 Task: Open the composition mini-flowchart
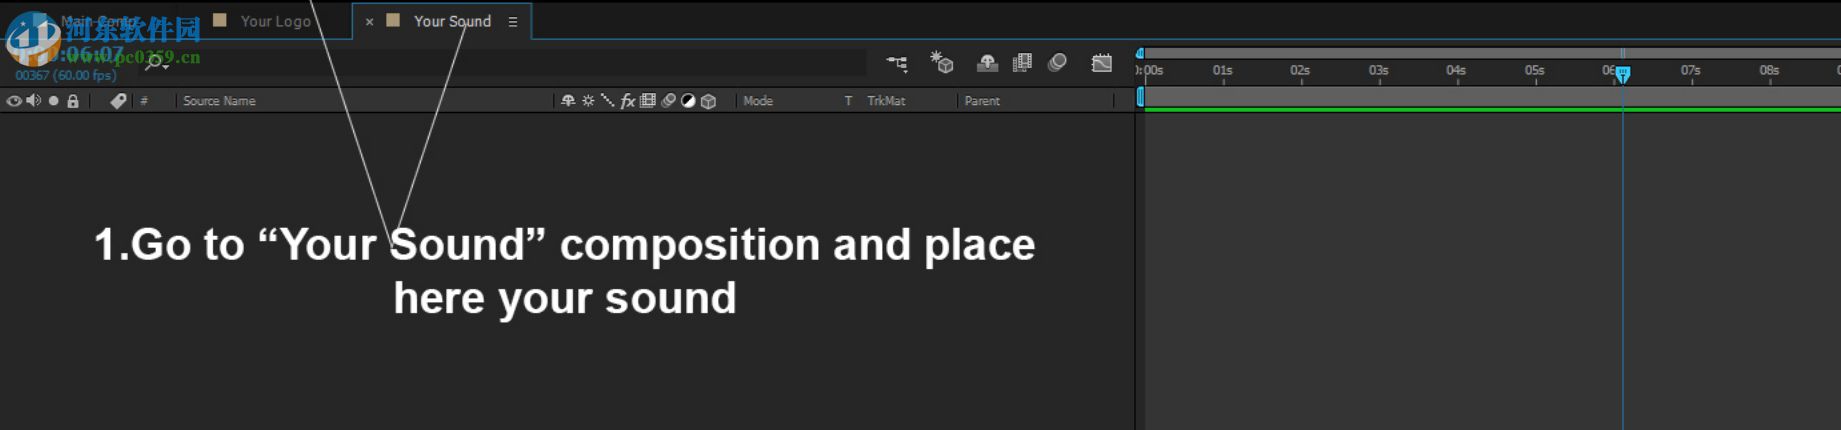(897, 63)
